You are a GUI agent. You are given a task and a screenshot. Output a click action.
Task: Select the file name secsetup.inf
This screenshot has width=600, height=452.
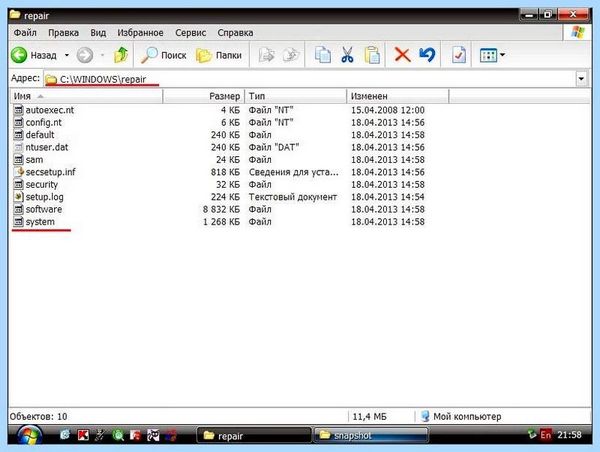click(x=51, y=172)
